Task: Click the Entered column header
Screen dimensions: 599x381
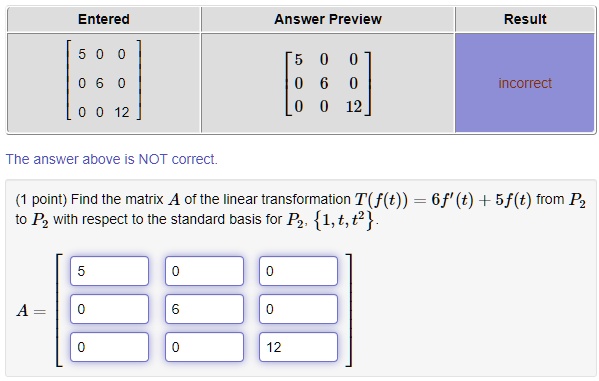Action: pos(104,19)
